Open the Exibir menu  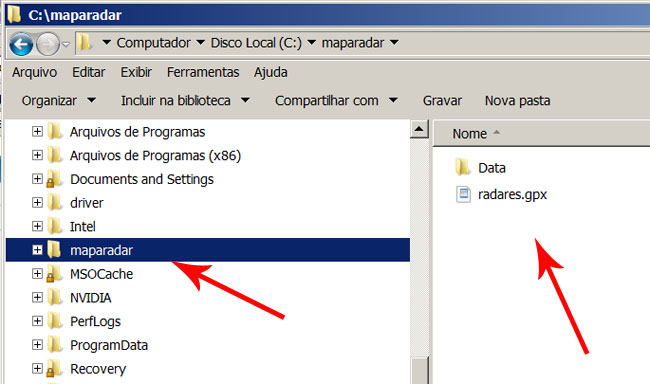[136, 72]
